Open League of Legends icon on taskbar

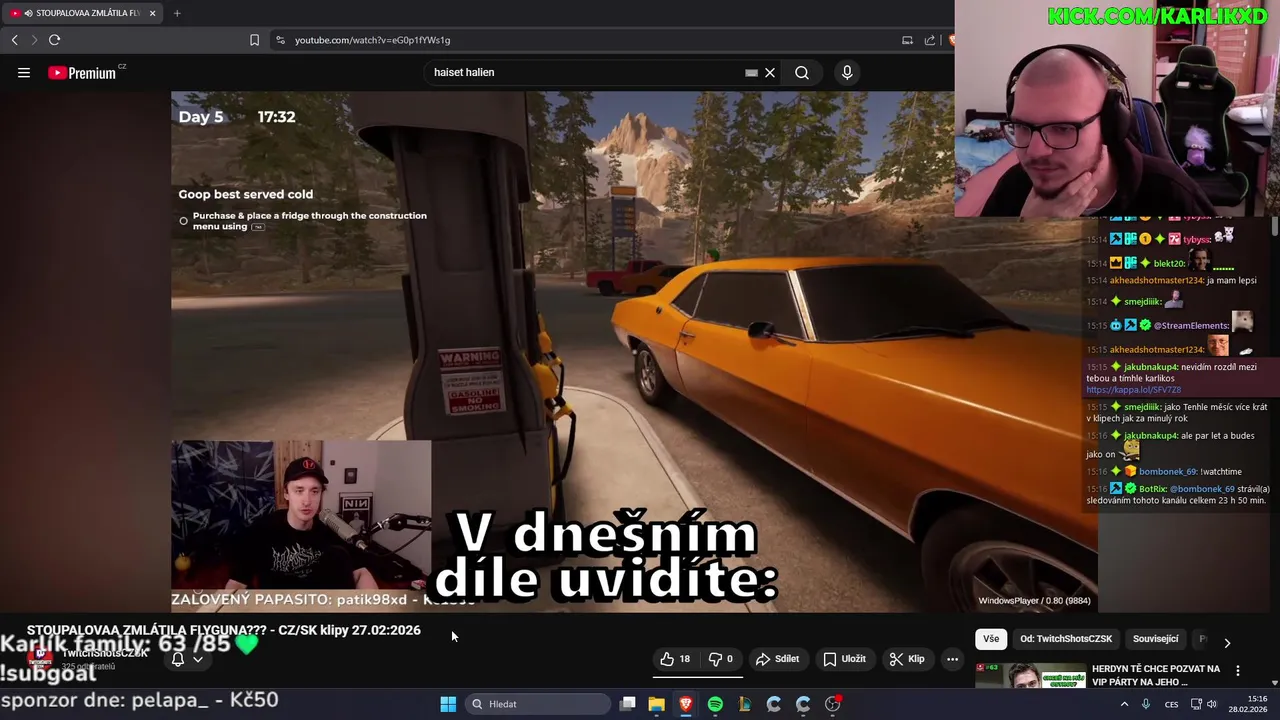(x=744, y=704)
